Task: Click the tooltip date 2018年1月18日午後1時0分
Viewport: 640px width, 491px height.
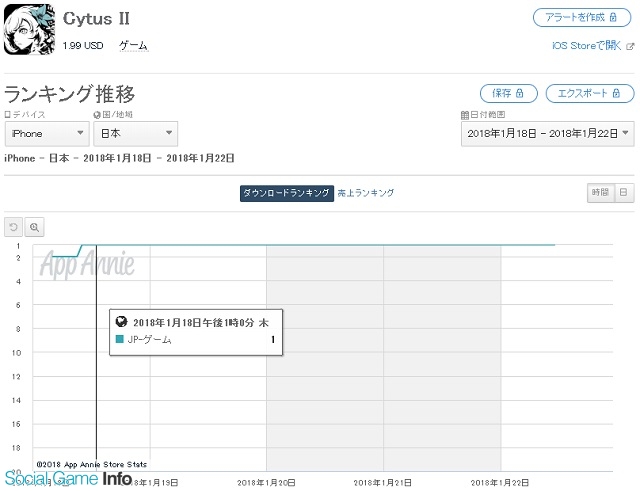Action: [x=193, y=322]
